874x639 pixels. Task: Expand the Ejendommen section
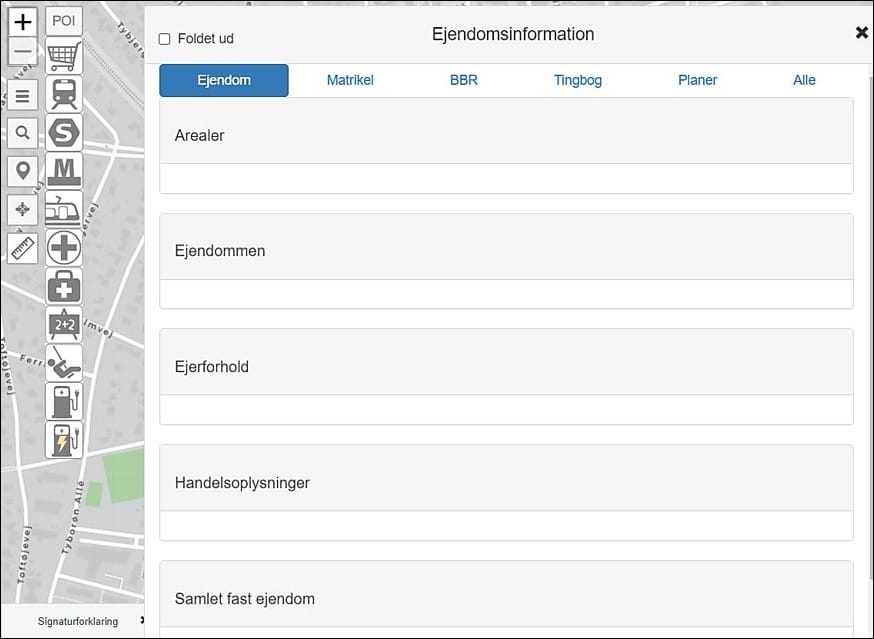[506, 246]
